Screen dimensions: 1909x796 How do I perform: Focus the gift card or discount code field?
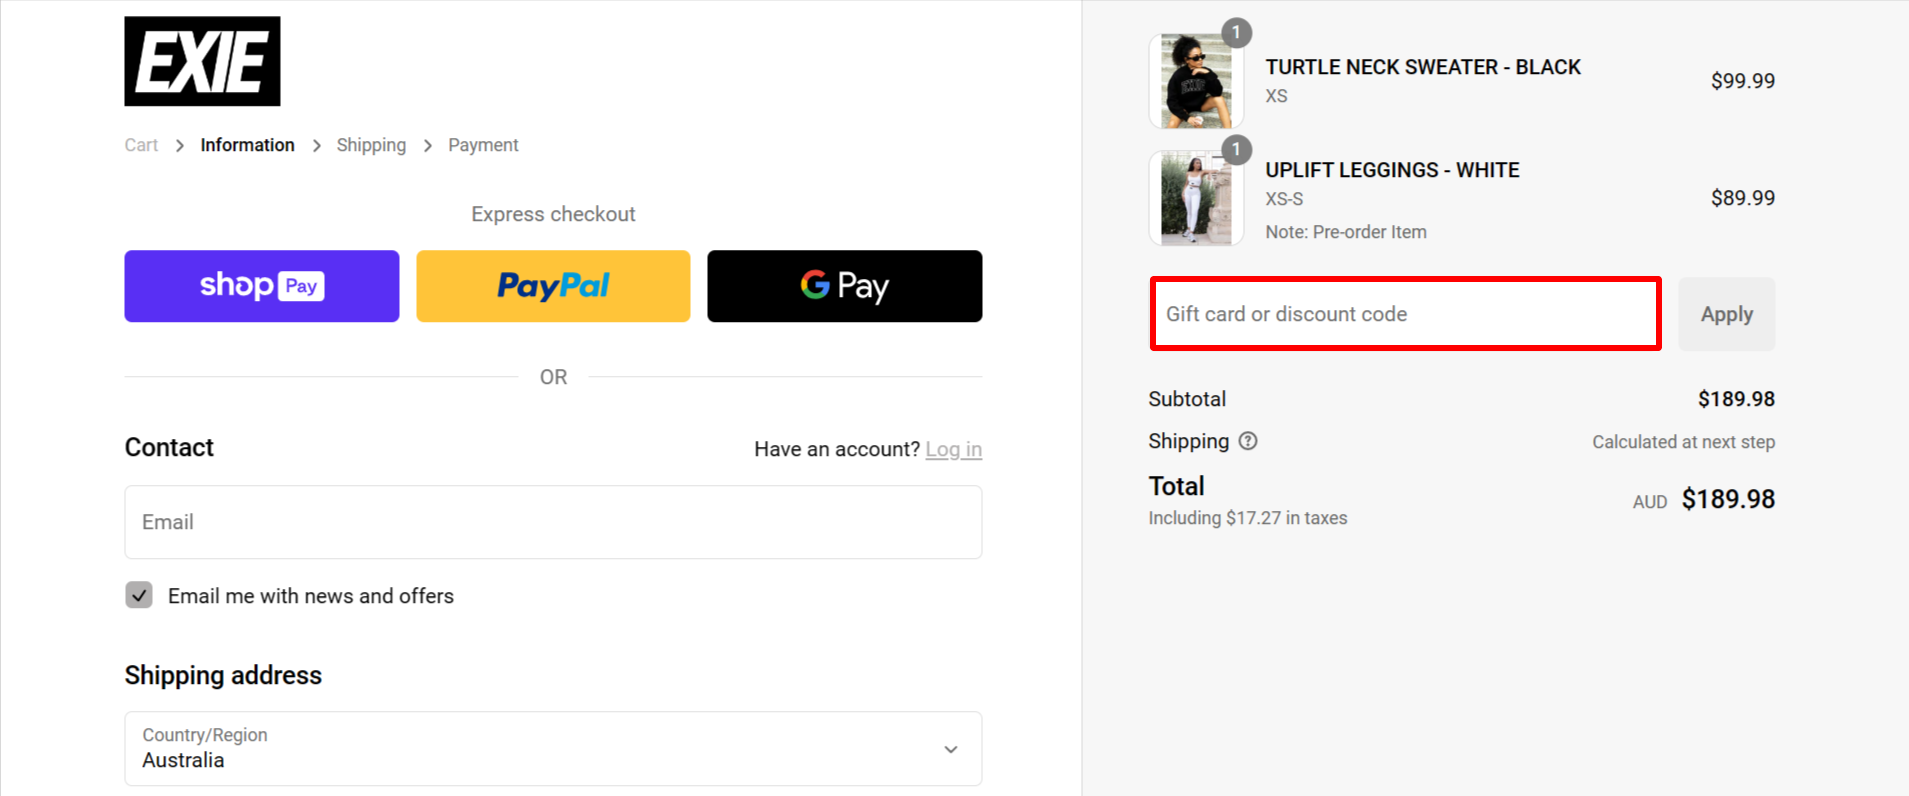pos(1404,313)
